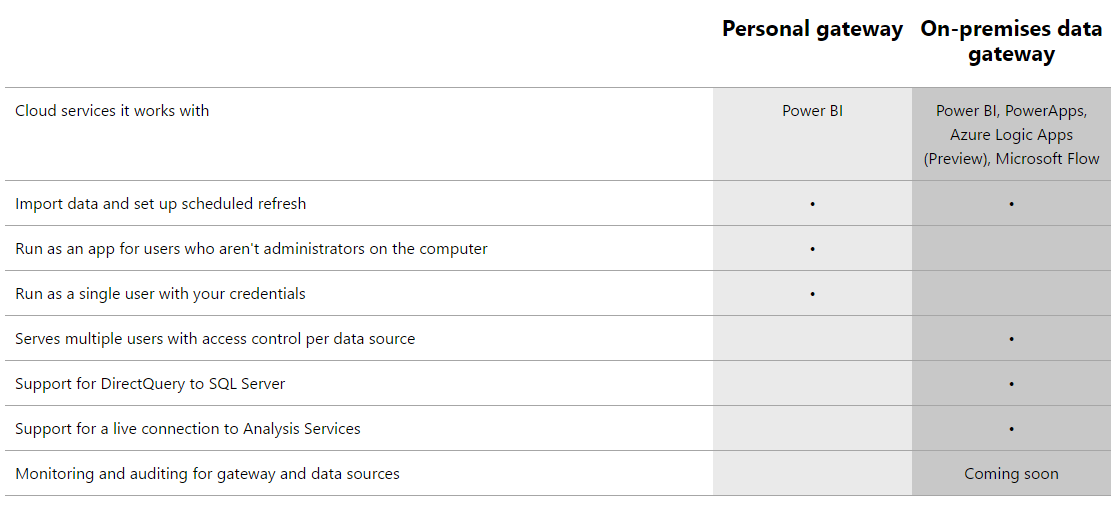
Task: Click the bullet in the 'Run as a single user' row
Action: pos(812,294)
